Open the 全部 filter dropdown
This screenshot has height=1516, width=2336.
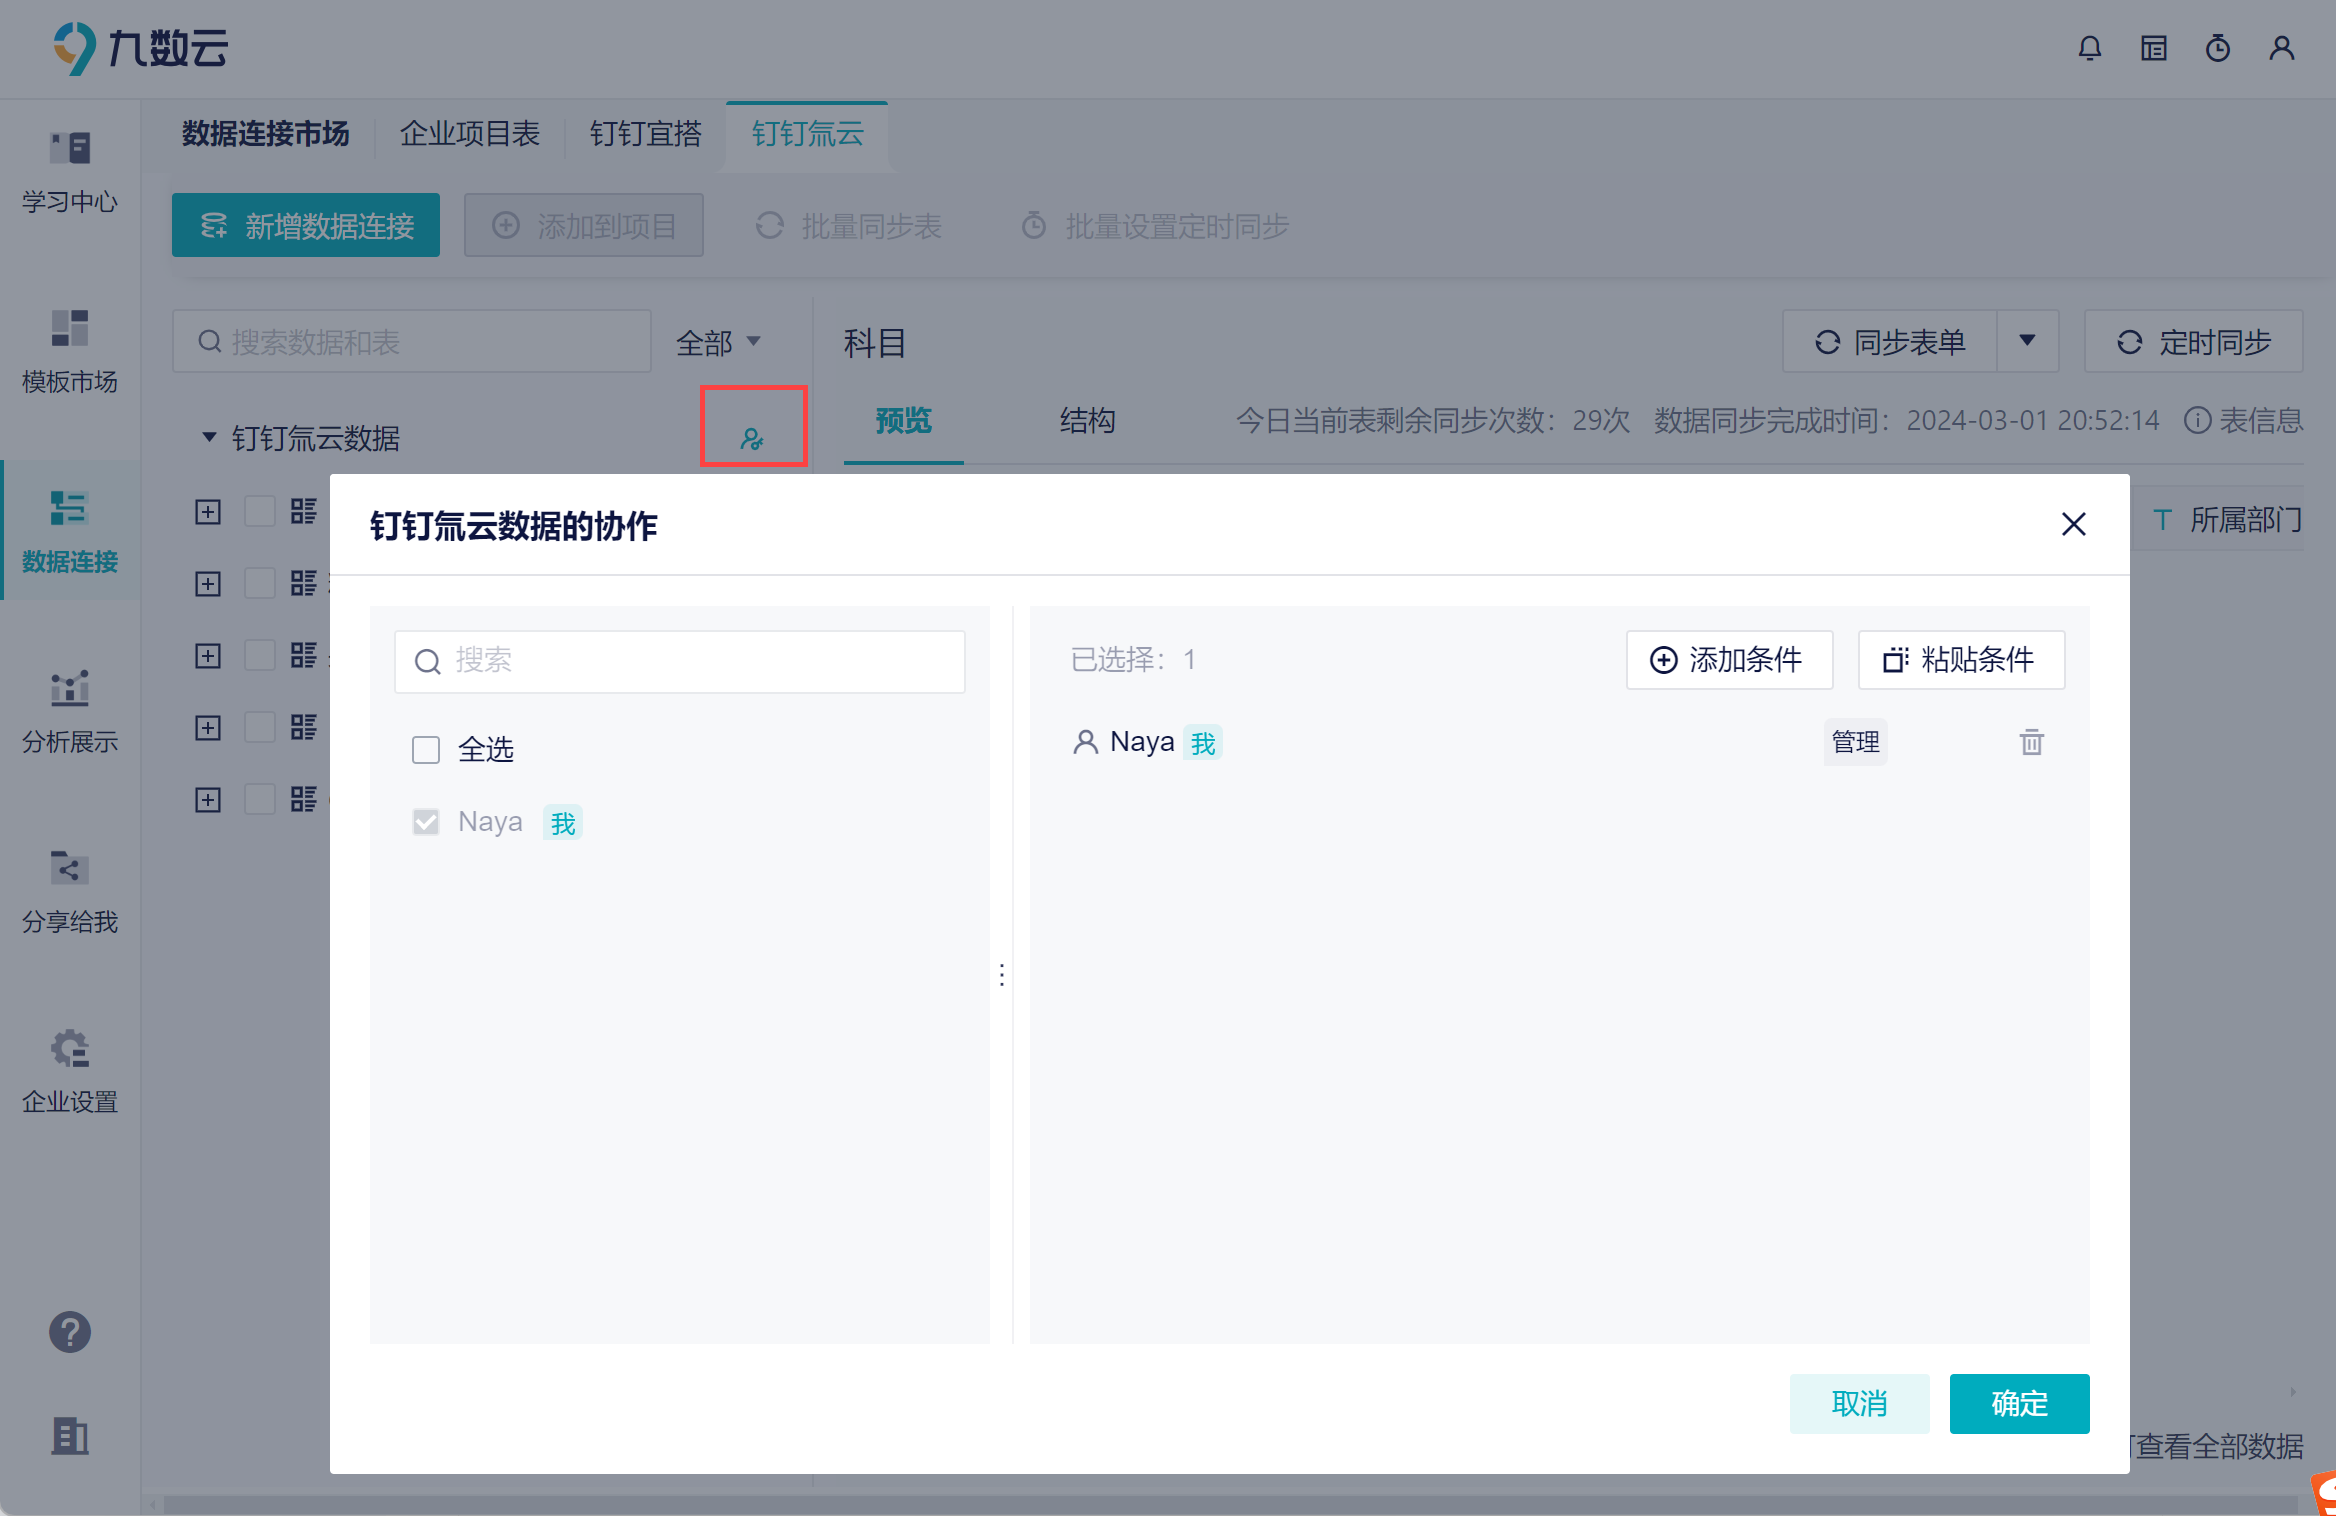(718, 343)
